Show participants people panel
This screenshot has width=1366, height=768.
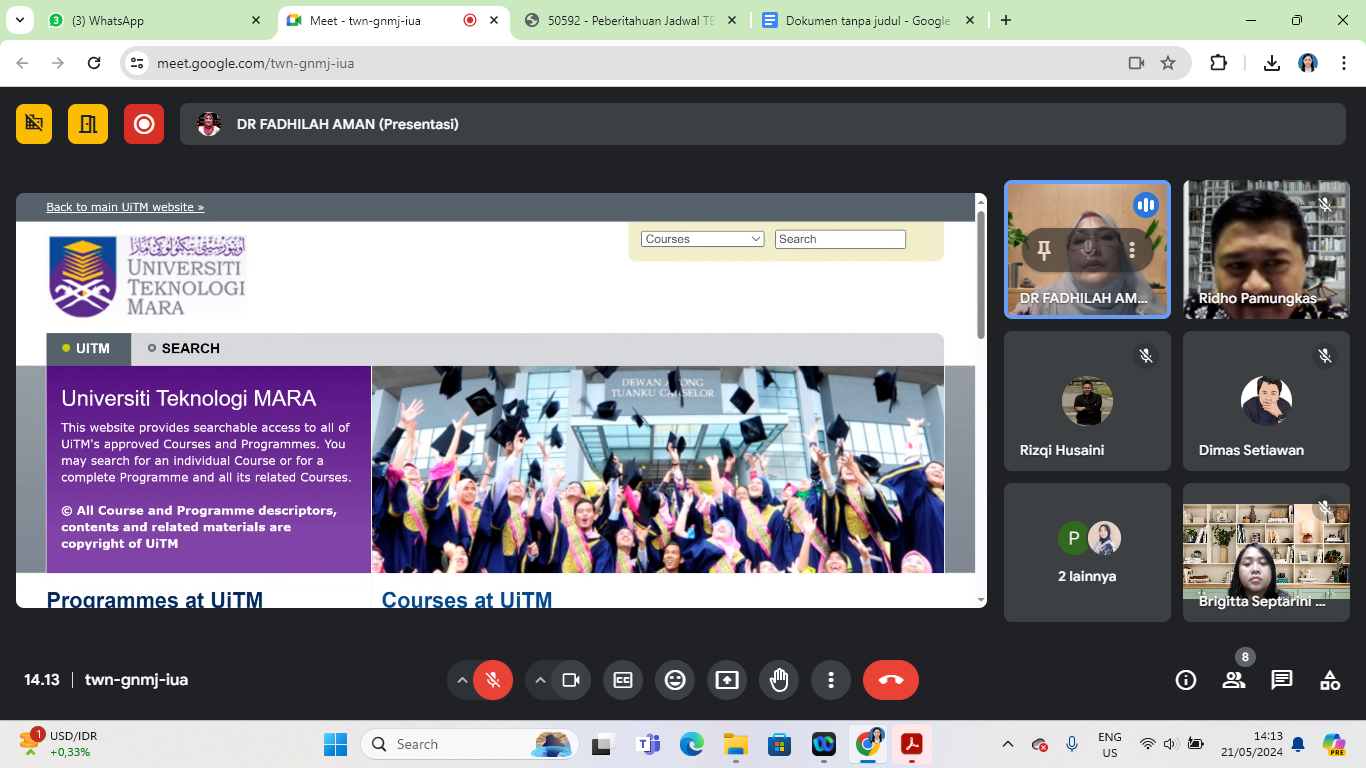click(1234, 680)
